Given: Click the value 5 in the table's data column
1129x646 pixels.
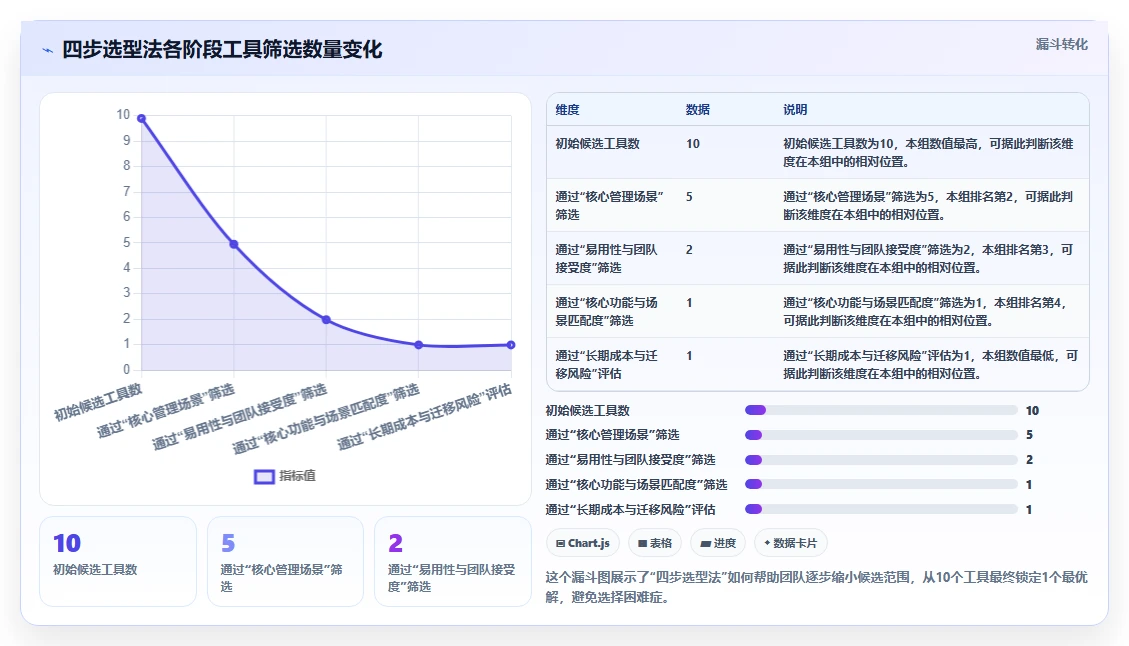Looking at the screenshot, I should (x=689, y=197).
